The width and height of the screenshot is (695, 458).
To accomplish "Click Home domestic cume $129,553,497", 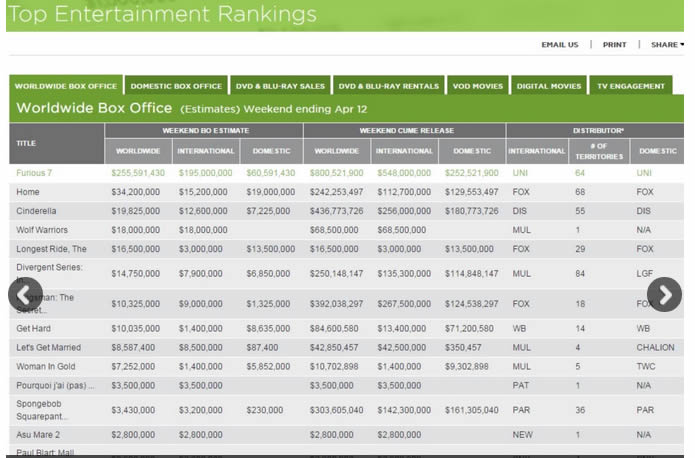I will pos(472,192).
